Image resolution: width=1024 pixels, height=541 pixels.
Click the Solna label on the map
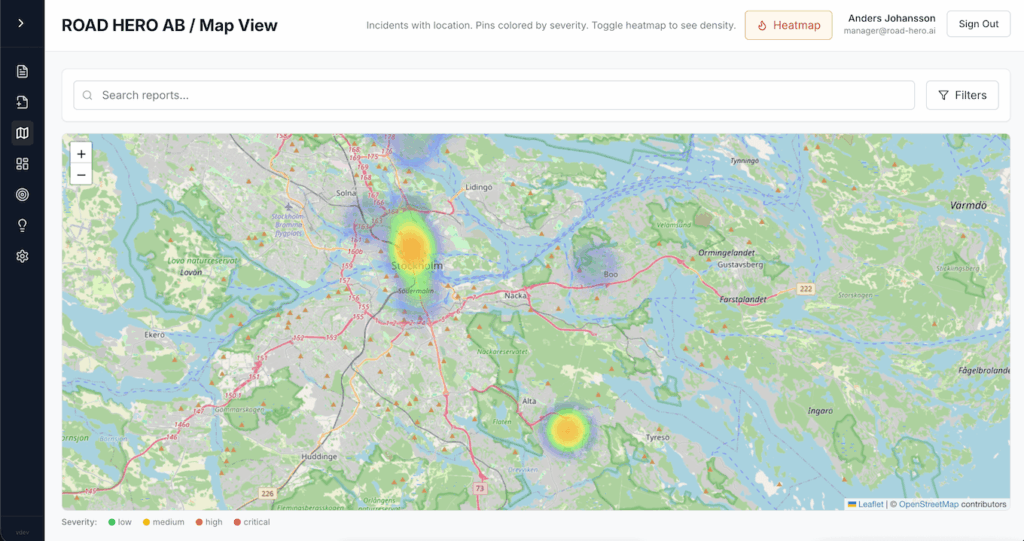[346, 193]
